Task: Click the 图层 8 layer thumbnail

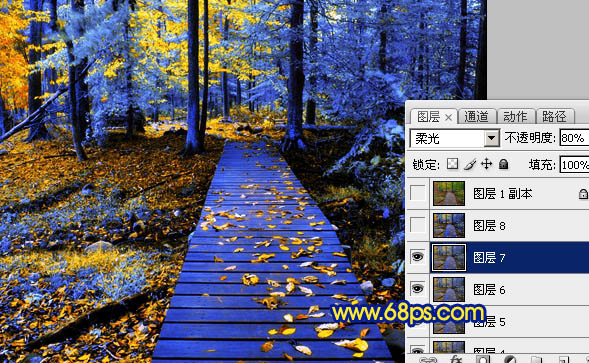Action: coord(449,225)
